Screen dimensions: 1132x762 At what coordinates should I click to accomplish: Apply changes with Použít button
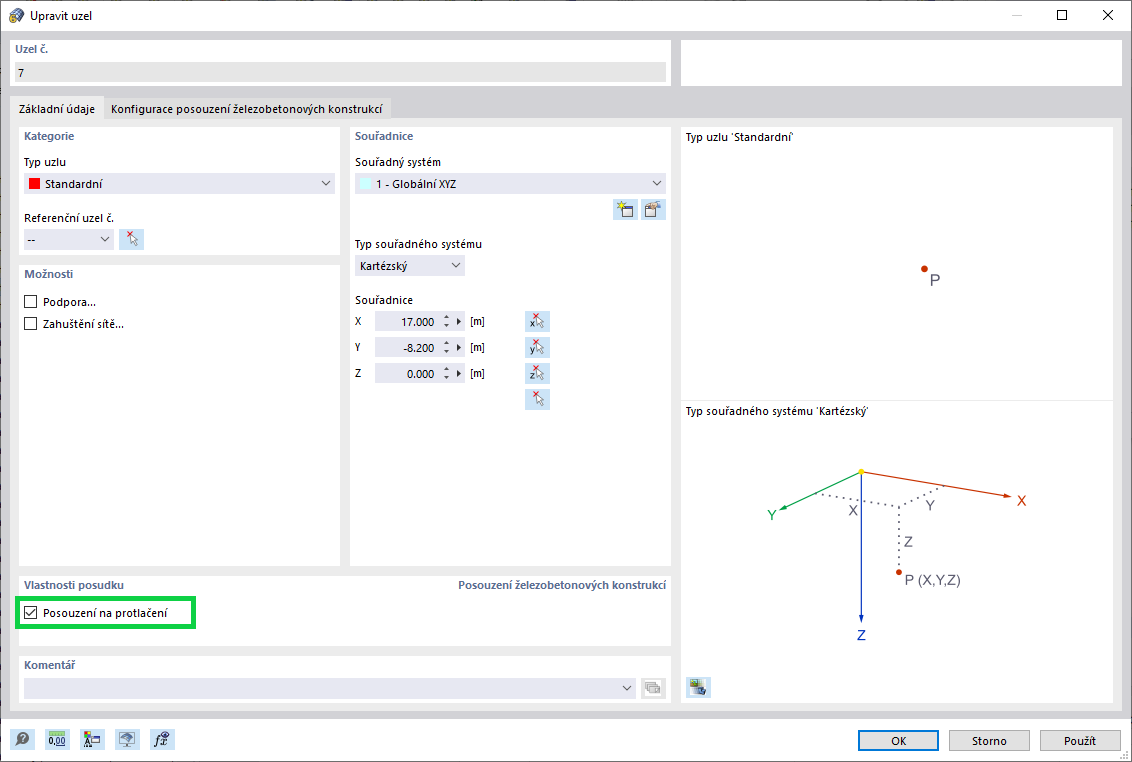1080,740
